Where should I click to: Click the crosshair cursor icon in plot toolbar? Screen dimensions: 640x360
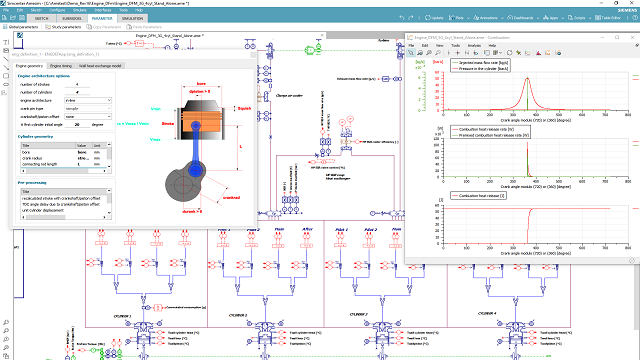pos(458,53)
